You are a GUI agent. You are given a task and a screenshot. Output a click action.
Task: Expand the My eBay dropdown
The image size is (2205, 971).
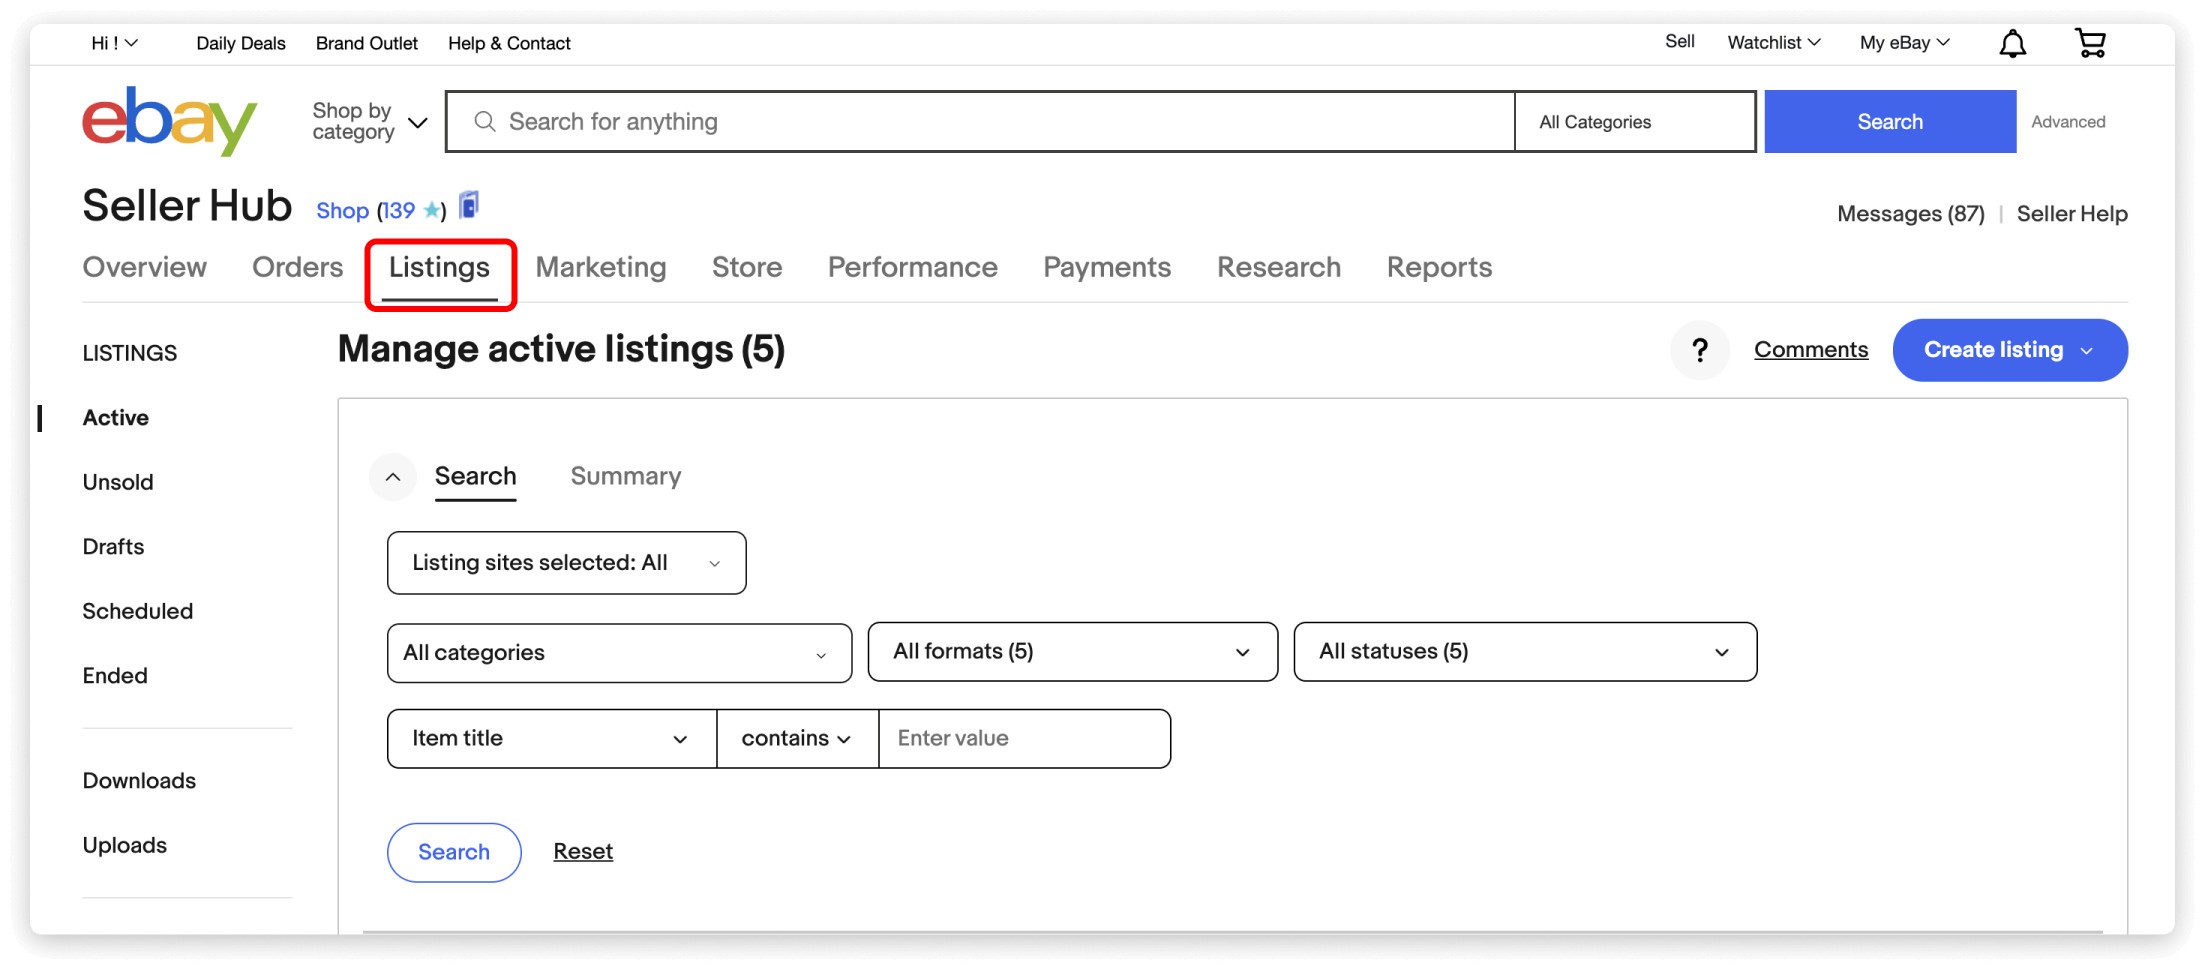tap(1905, 42)
